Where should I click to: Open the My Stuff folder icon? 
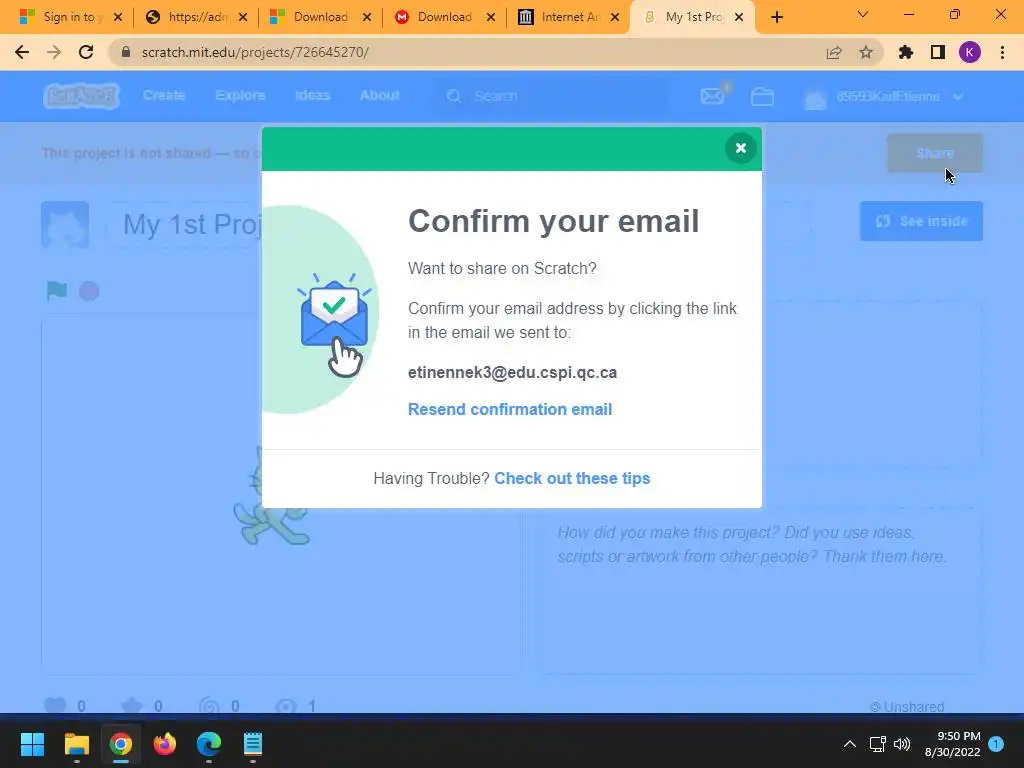click(762, 97)
